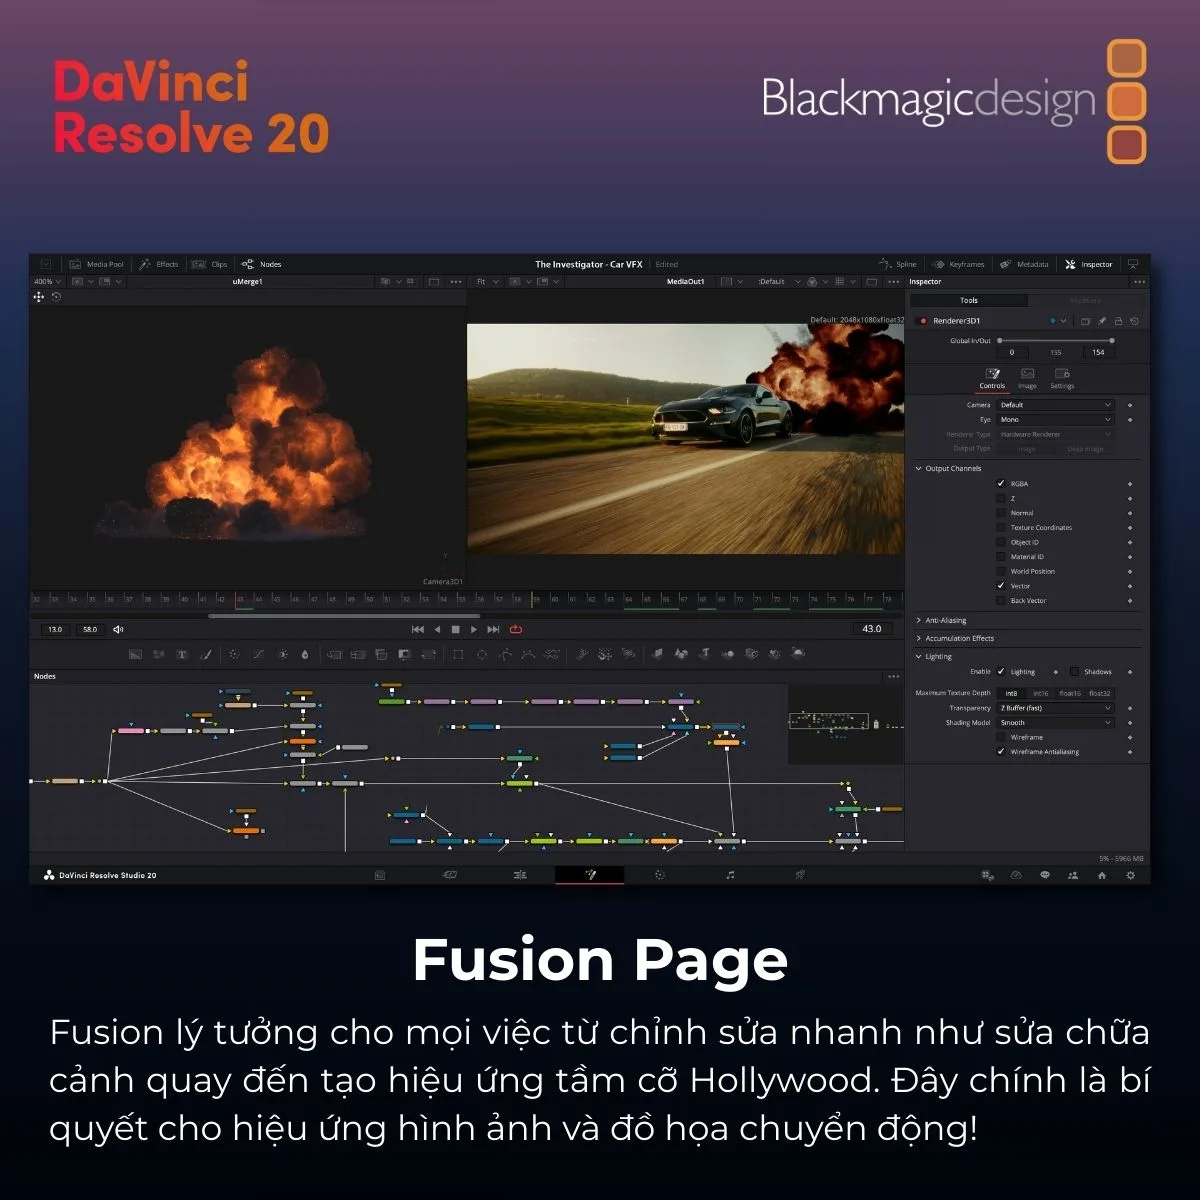The height and width of the screenshot is (1200, 1200).
Task: Click the play forward button
Action: pyautogui.click(x=474, y=629)
